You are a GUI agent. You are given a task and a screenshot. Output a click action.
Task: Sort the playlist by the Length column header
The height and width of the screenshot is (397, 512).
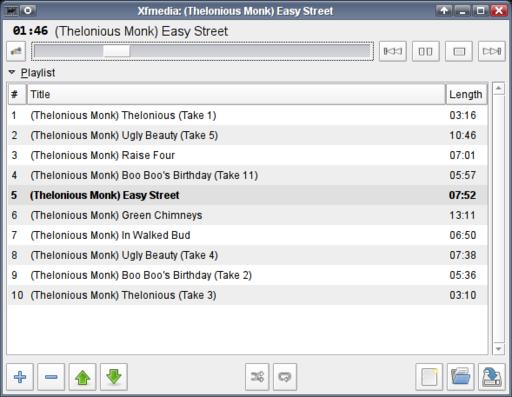tap(466, 94)
